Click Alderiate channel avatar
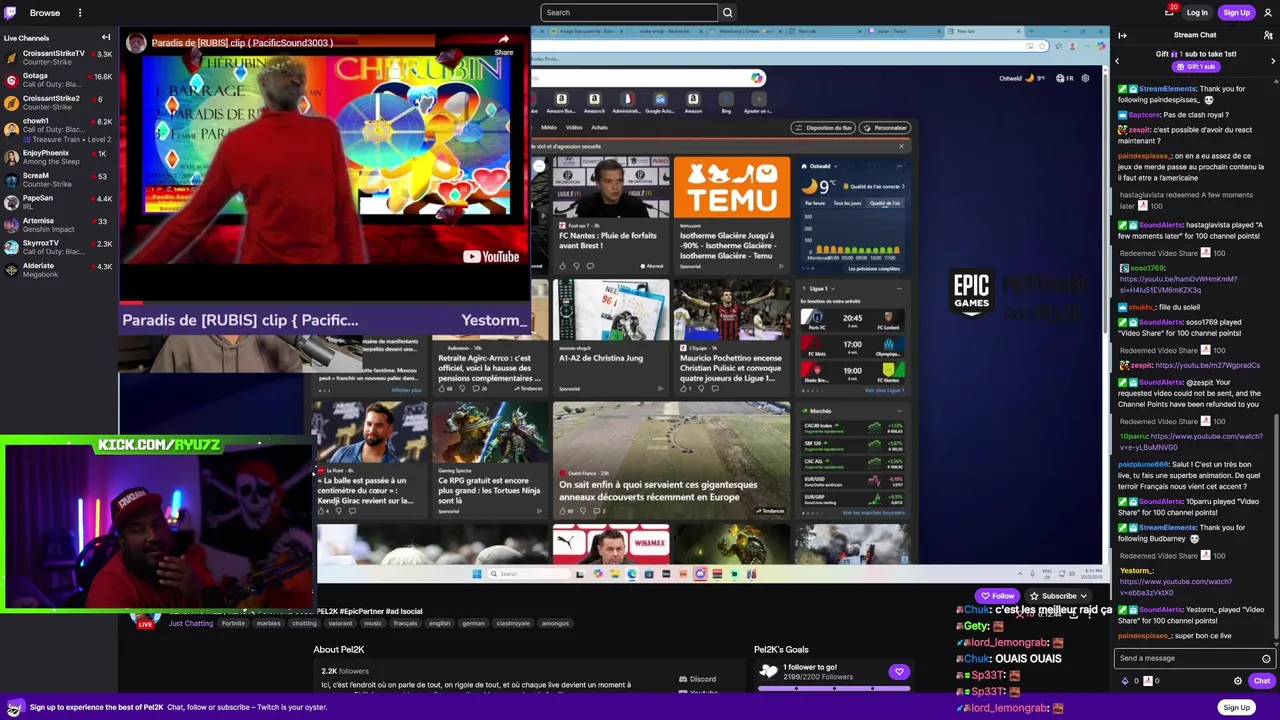Screen dimensions: 1280x720 11,270
